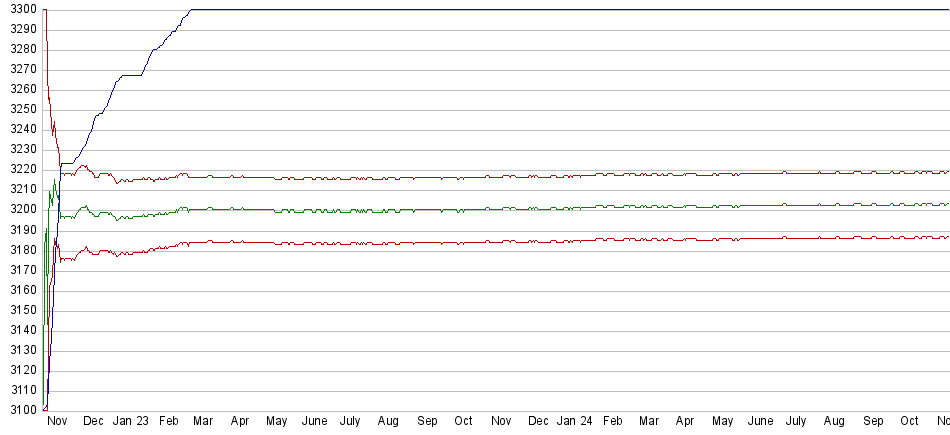Click the first June label on time axis
This screenshot has height=435, width=950.
point(314,423)
